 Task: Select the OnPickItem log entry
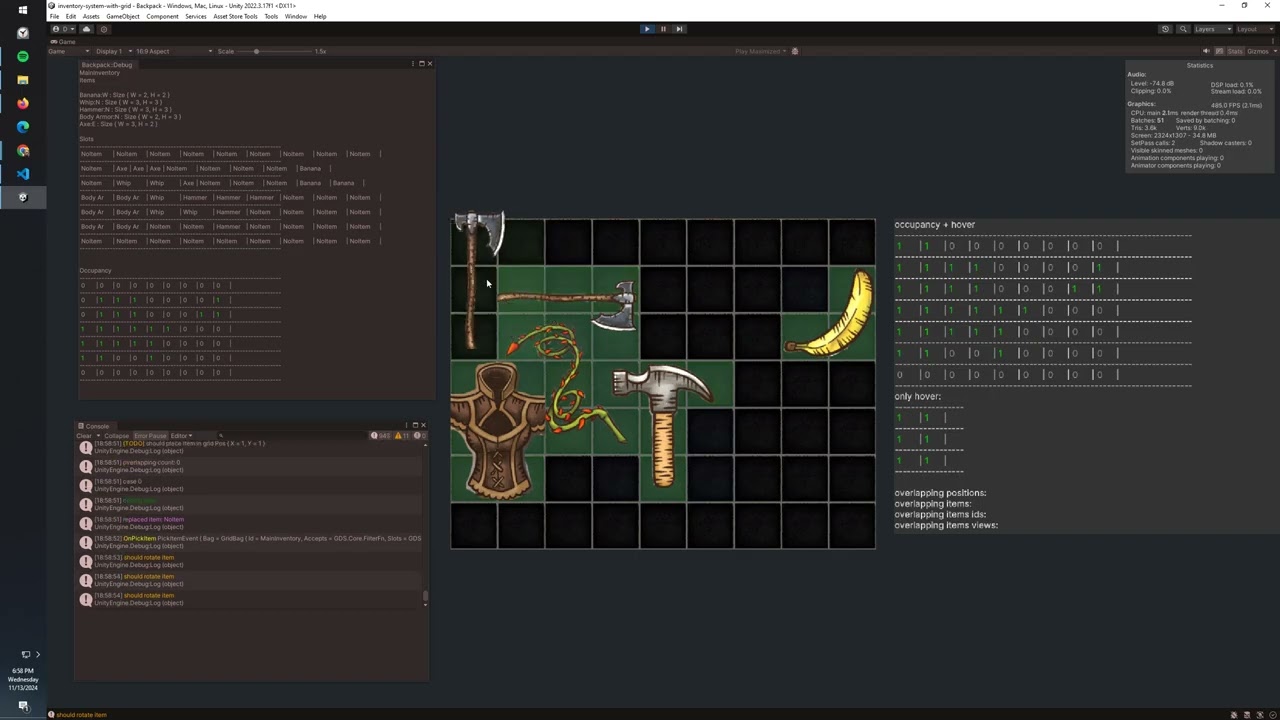click(x=250, y=542)
